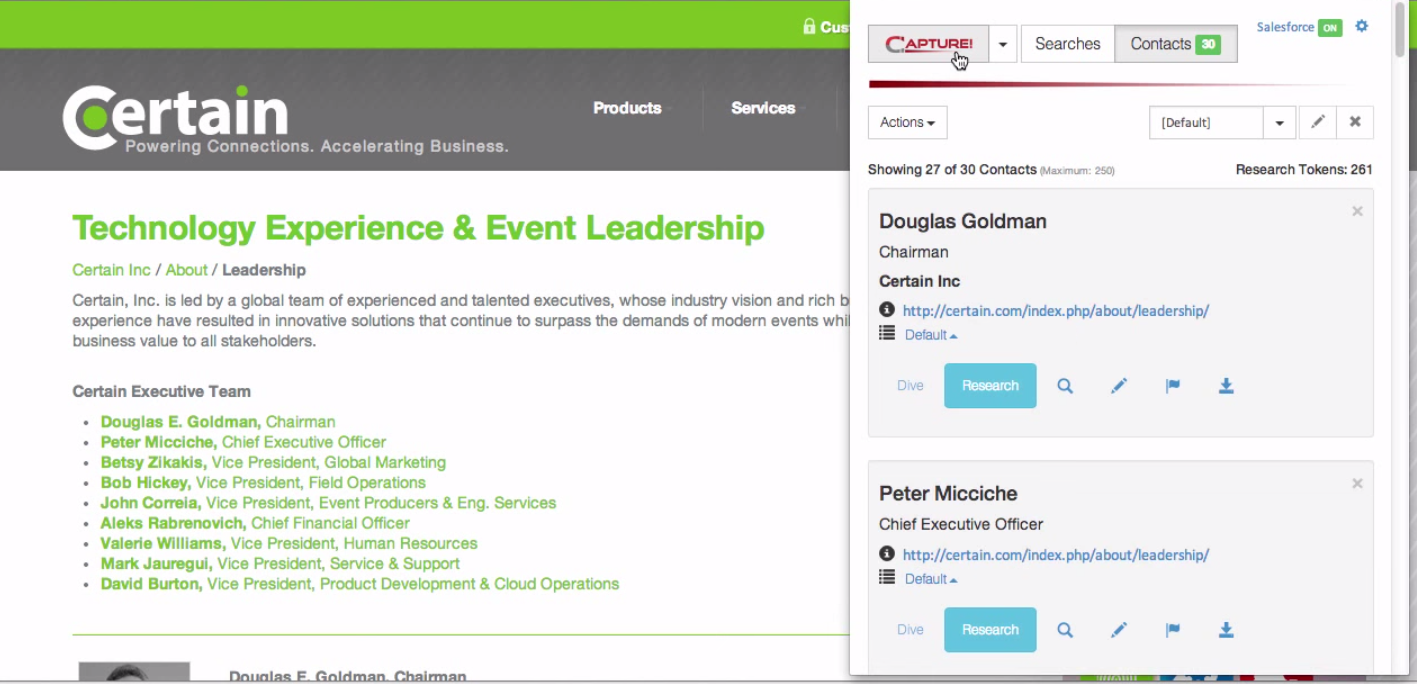Open Peter Micciche's leadership source link
Viewport: 1417px width, 684px height.
click(x=1055, y=555)
